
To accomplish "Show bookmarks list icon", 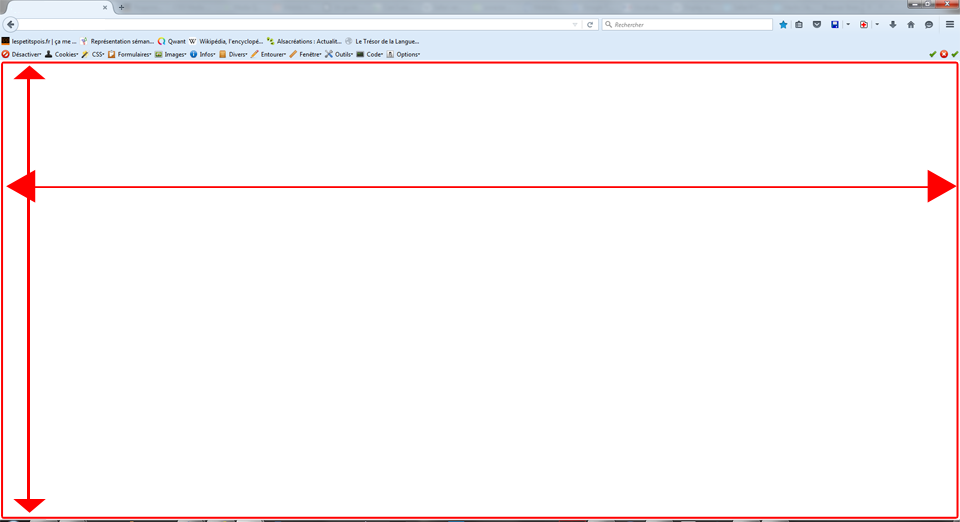I will 799,24.
